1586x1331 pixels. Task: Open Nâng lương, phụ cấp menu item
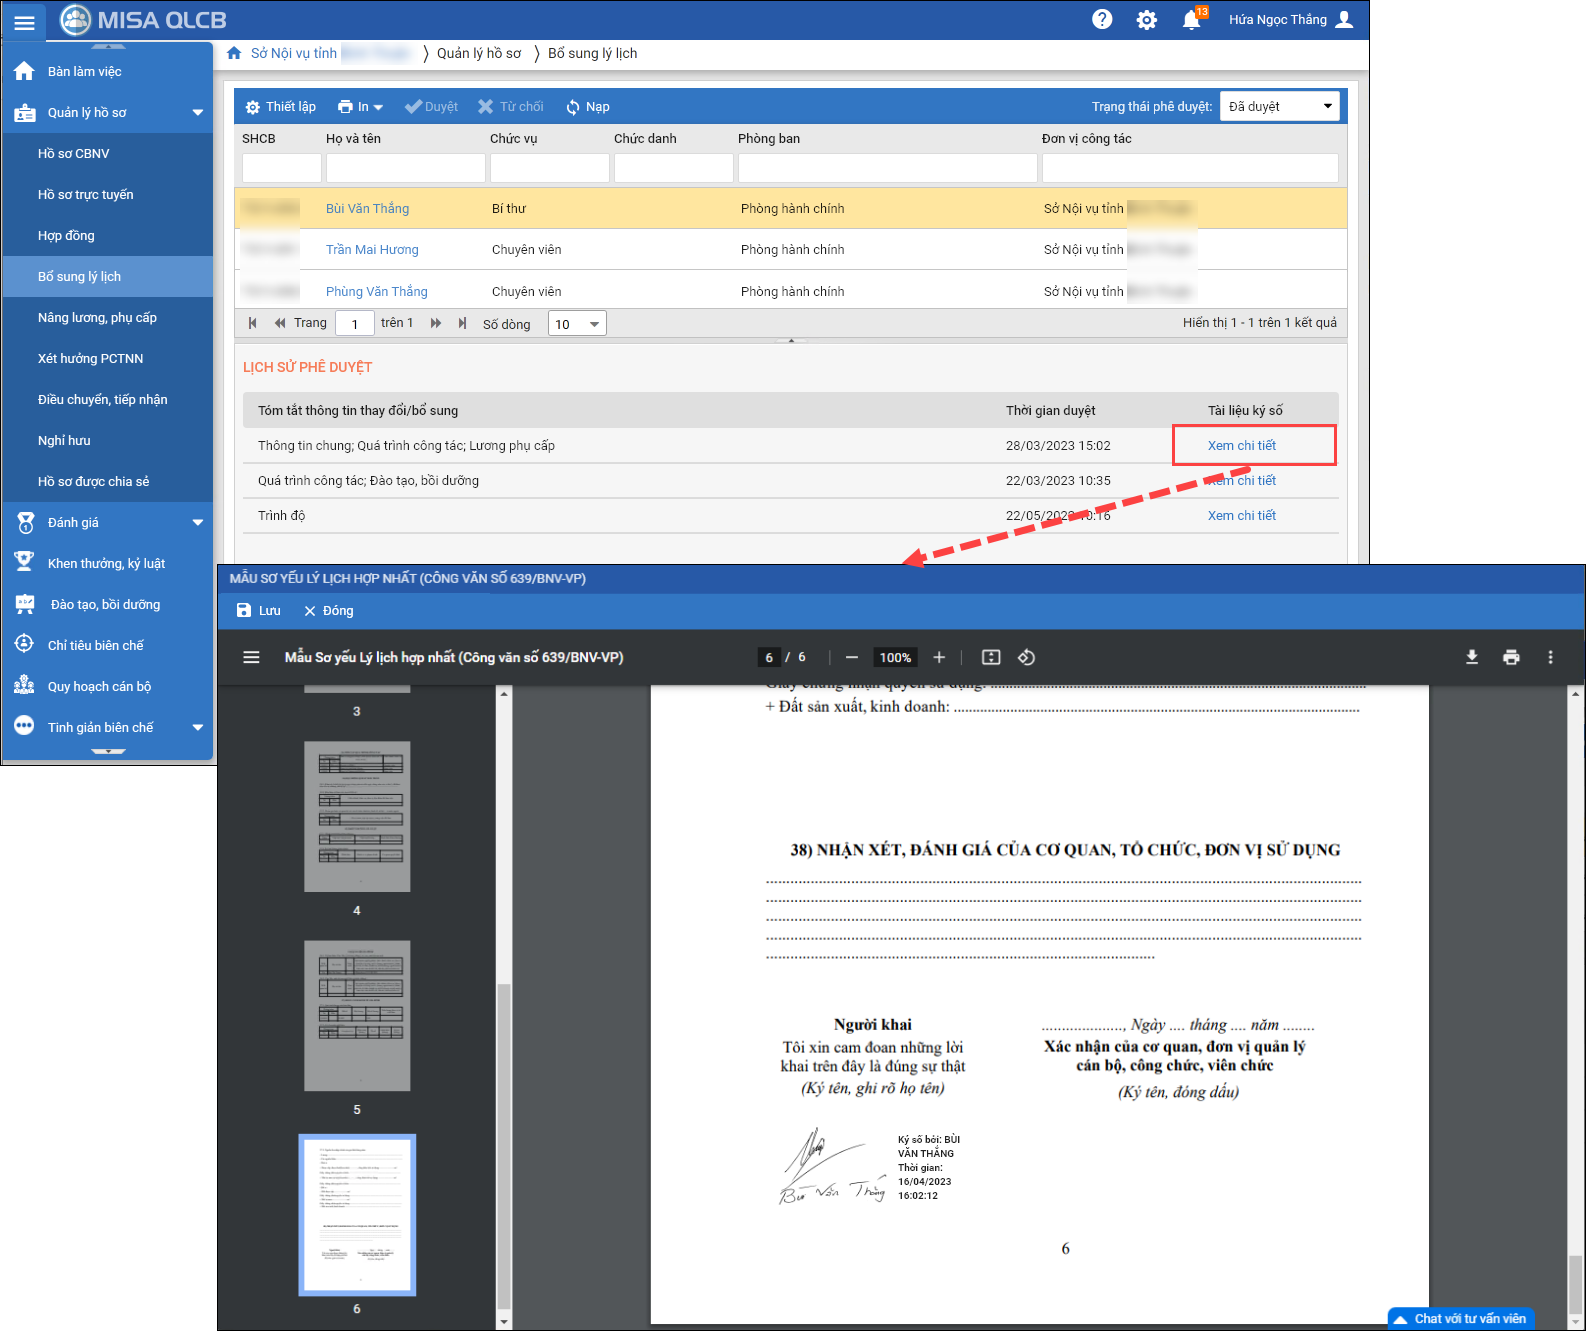[x=97, y=318]
